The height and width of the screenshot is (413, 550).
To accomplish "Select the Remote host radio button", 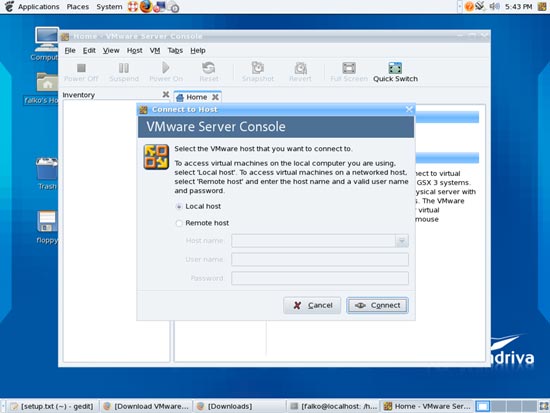I will point(179,223).
